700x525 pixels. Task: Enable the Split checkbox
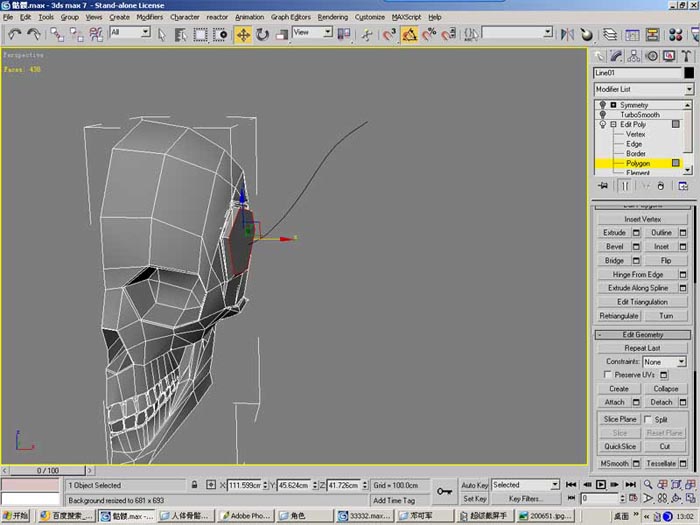click(648, 420)
